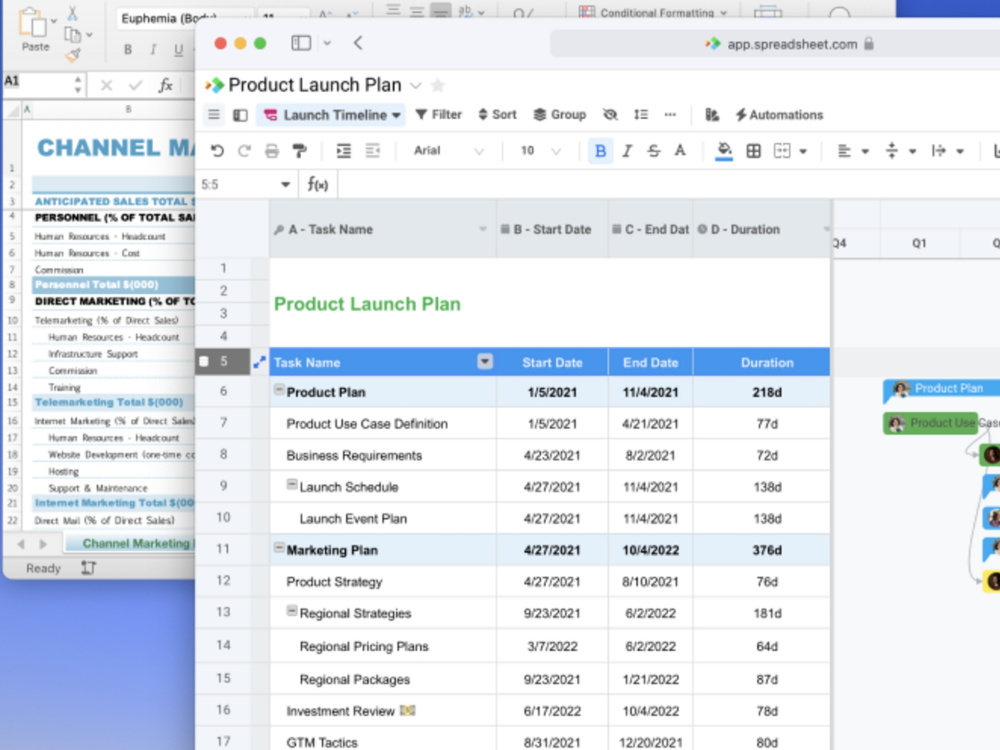Screen dimensions: 1000x750
Task: Click the expand row 5 arrows icon
Action: click(x=259, y=363)
